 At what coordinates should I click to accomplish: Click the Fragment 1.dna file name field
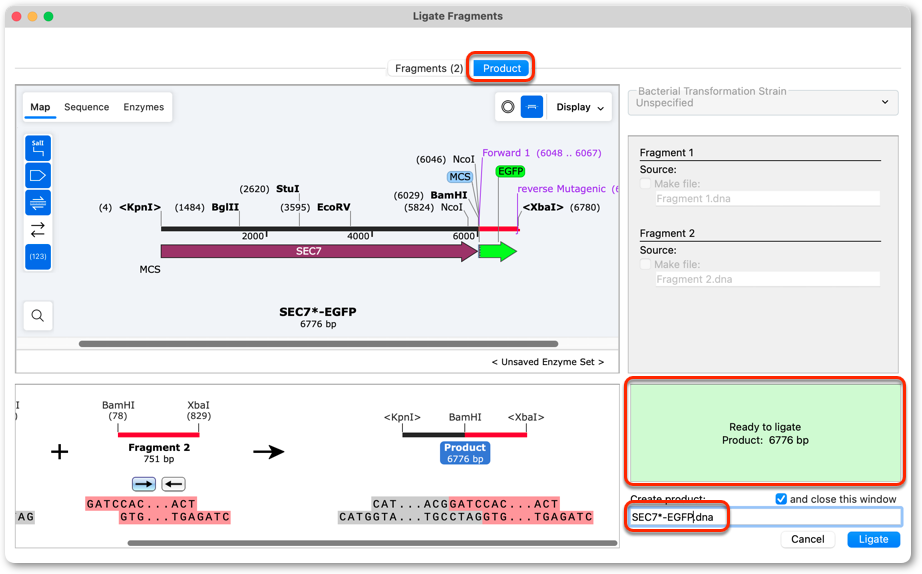click(x=767, y=199)
